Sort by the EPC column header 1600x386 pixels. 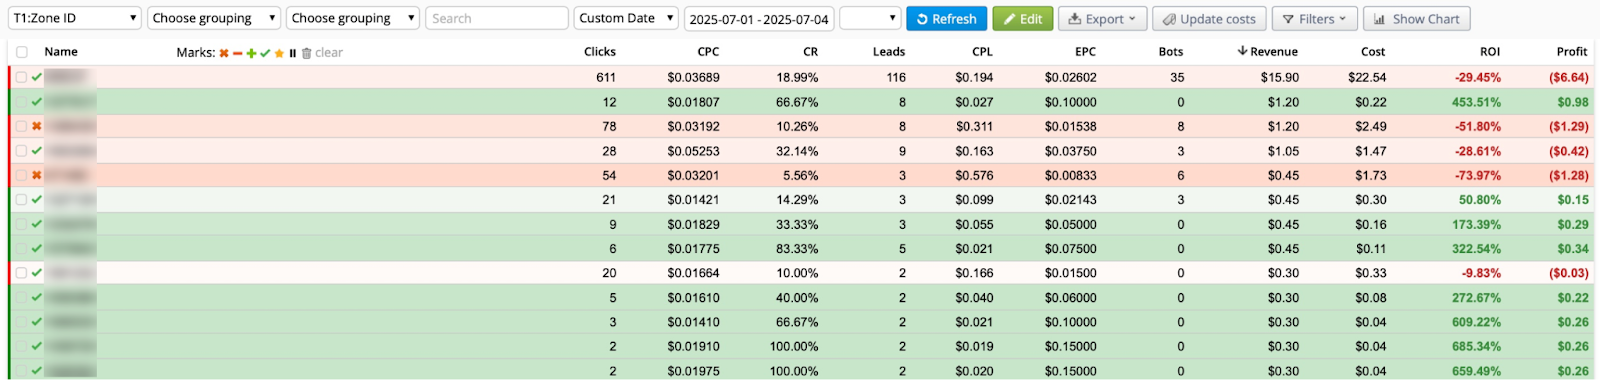pos(1085,52)
